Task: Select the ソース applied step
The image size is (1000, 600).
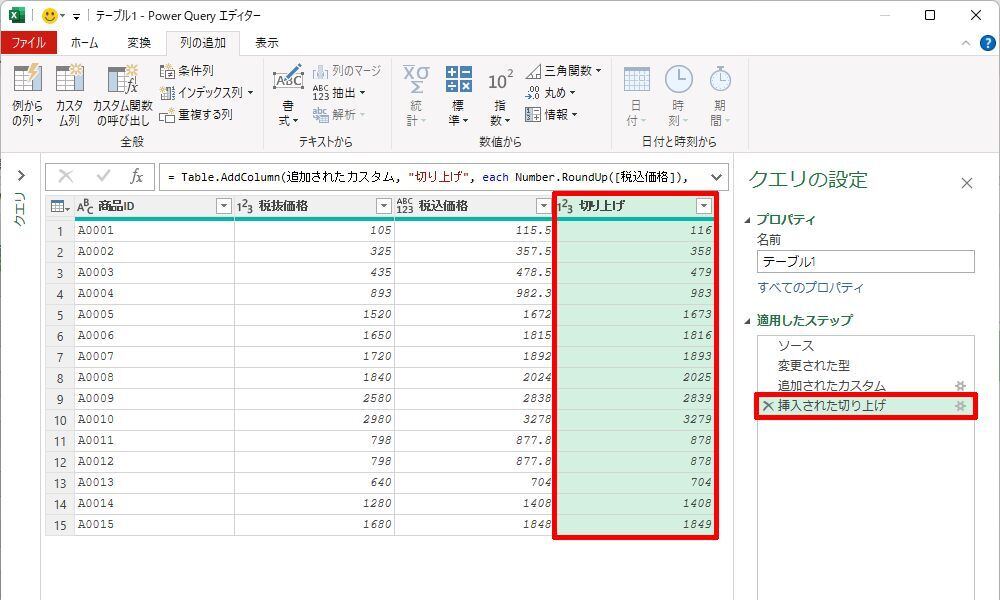Action: click(796, 346)
